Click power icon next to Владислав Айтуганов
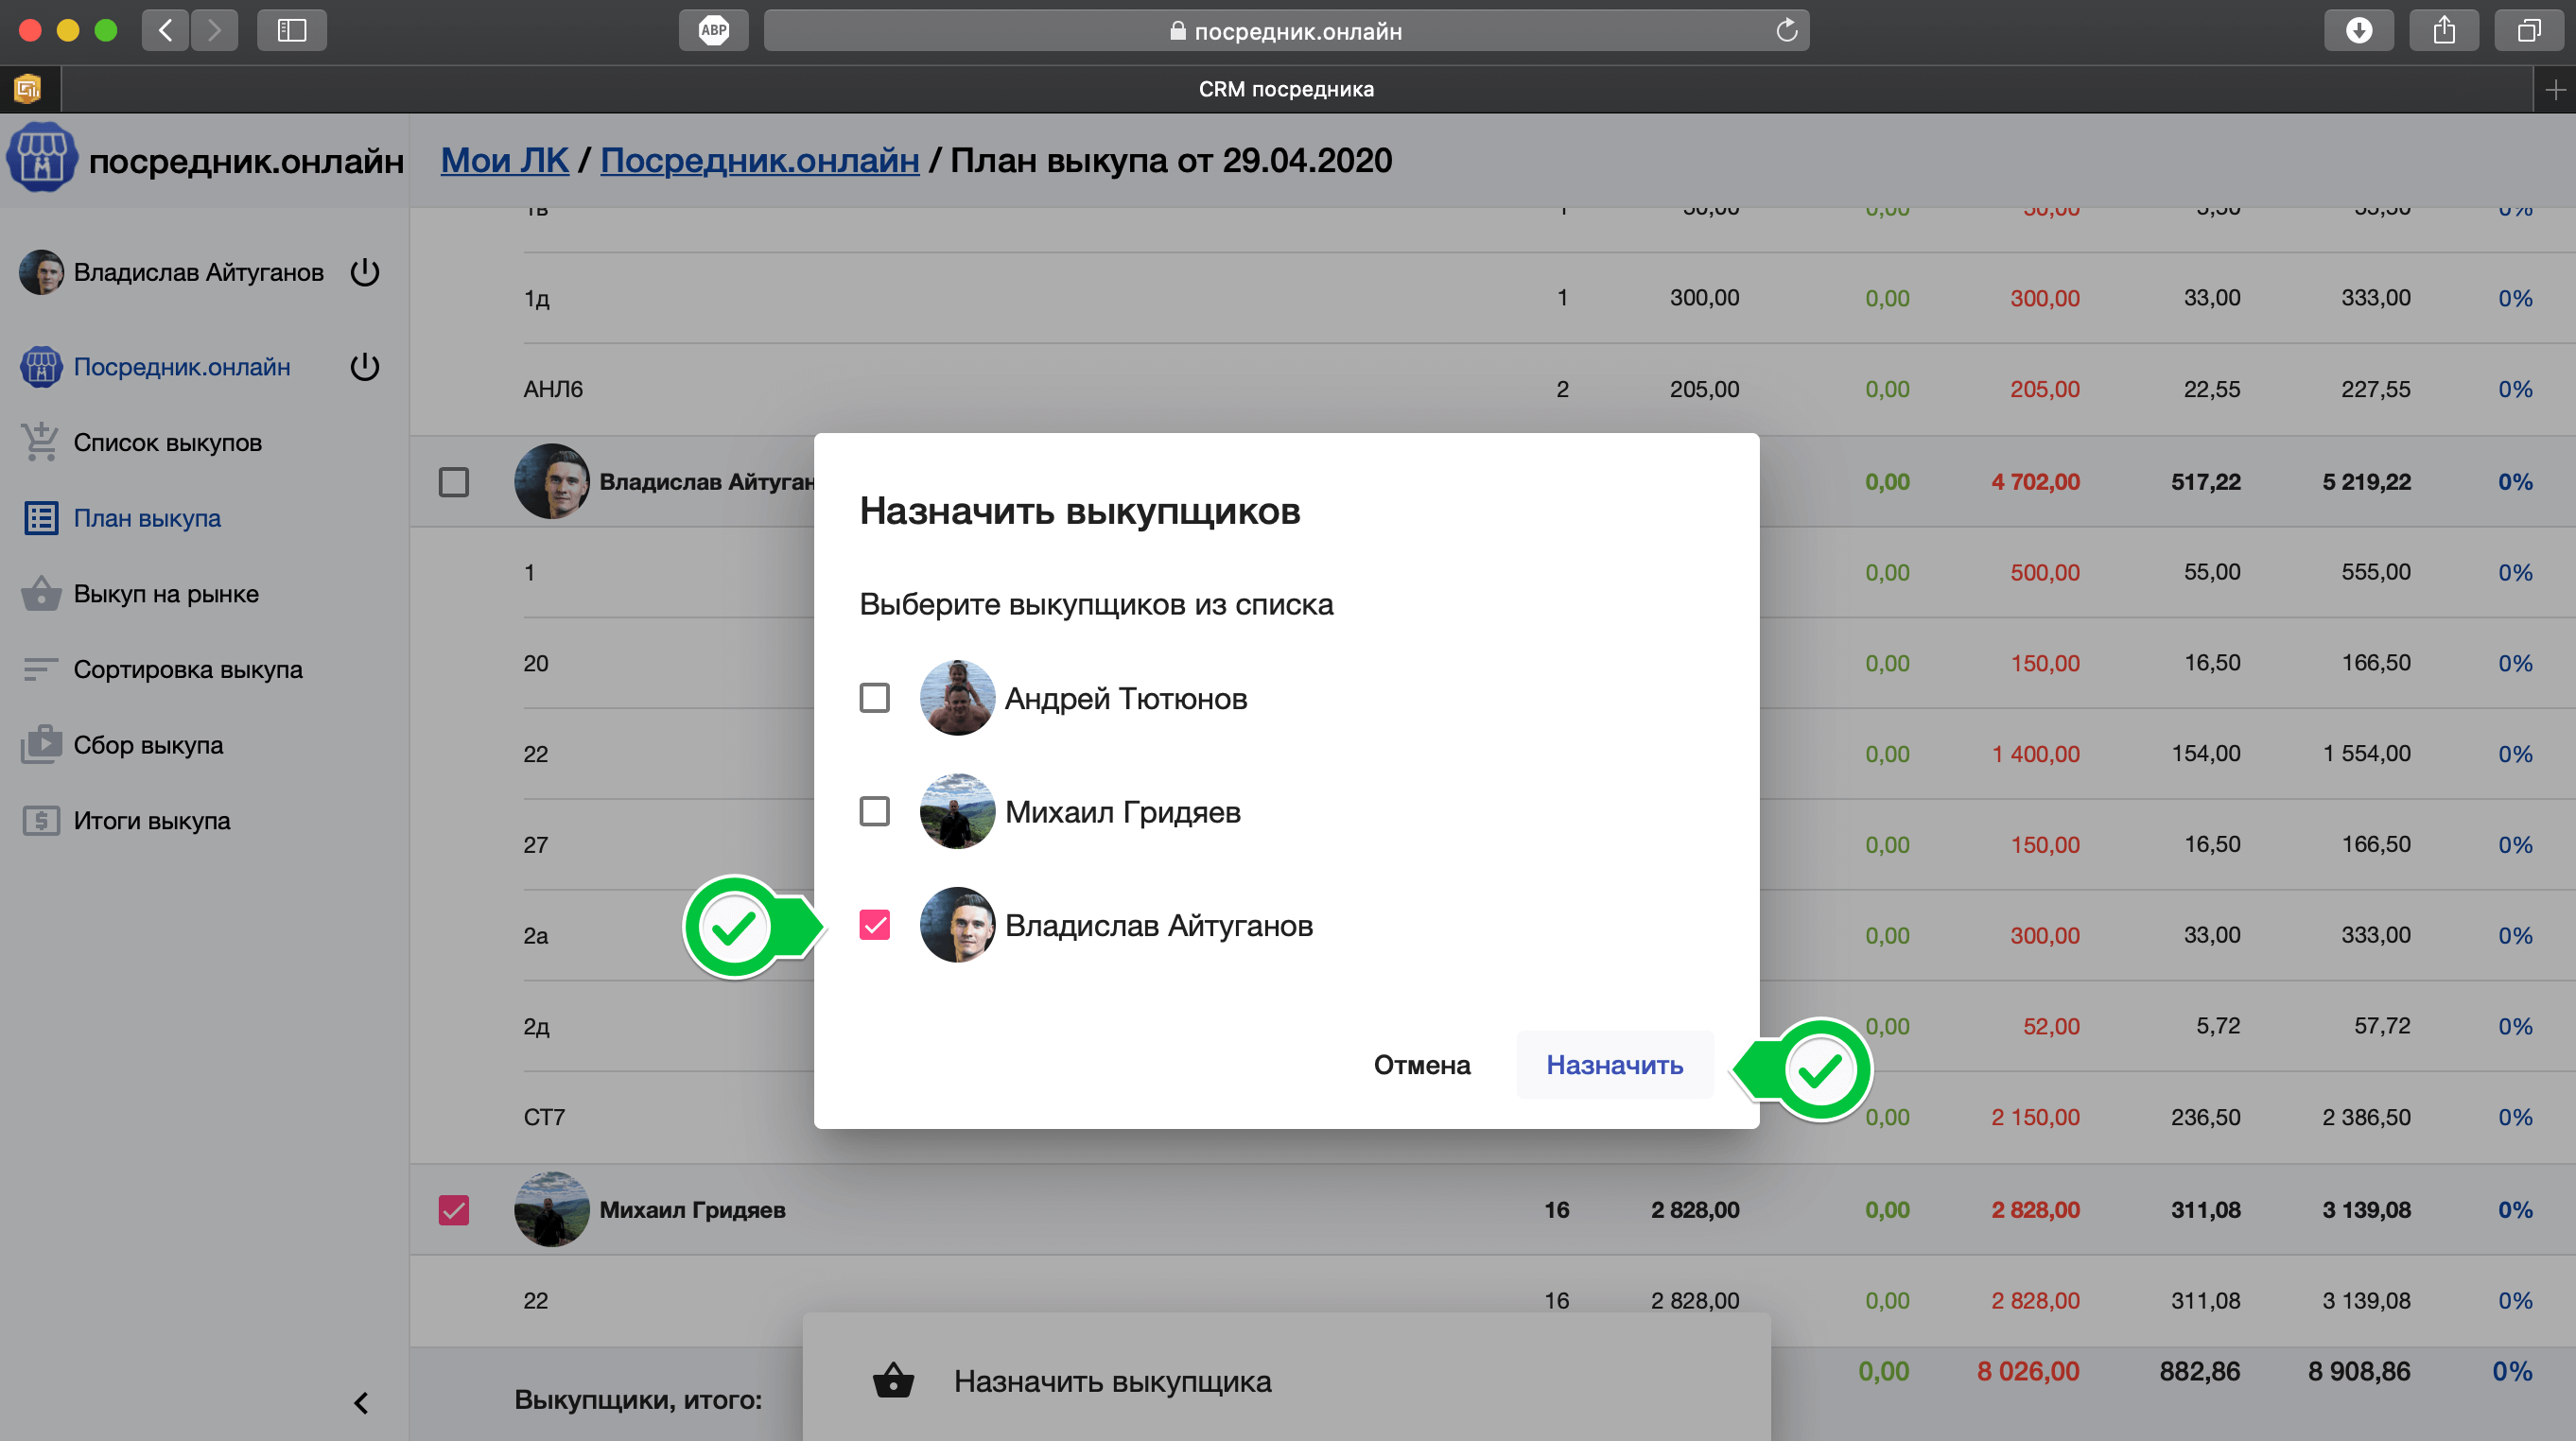The width and height of the screenshot is (2576, 1441). pos(365,272)
